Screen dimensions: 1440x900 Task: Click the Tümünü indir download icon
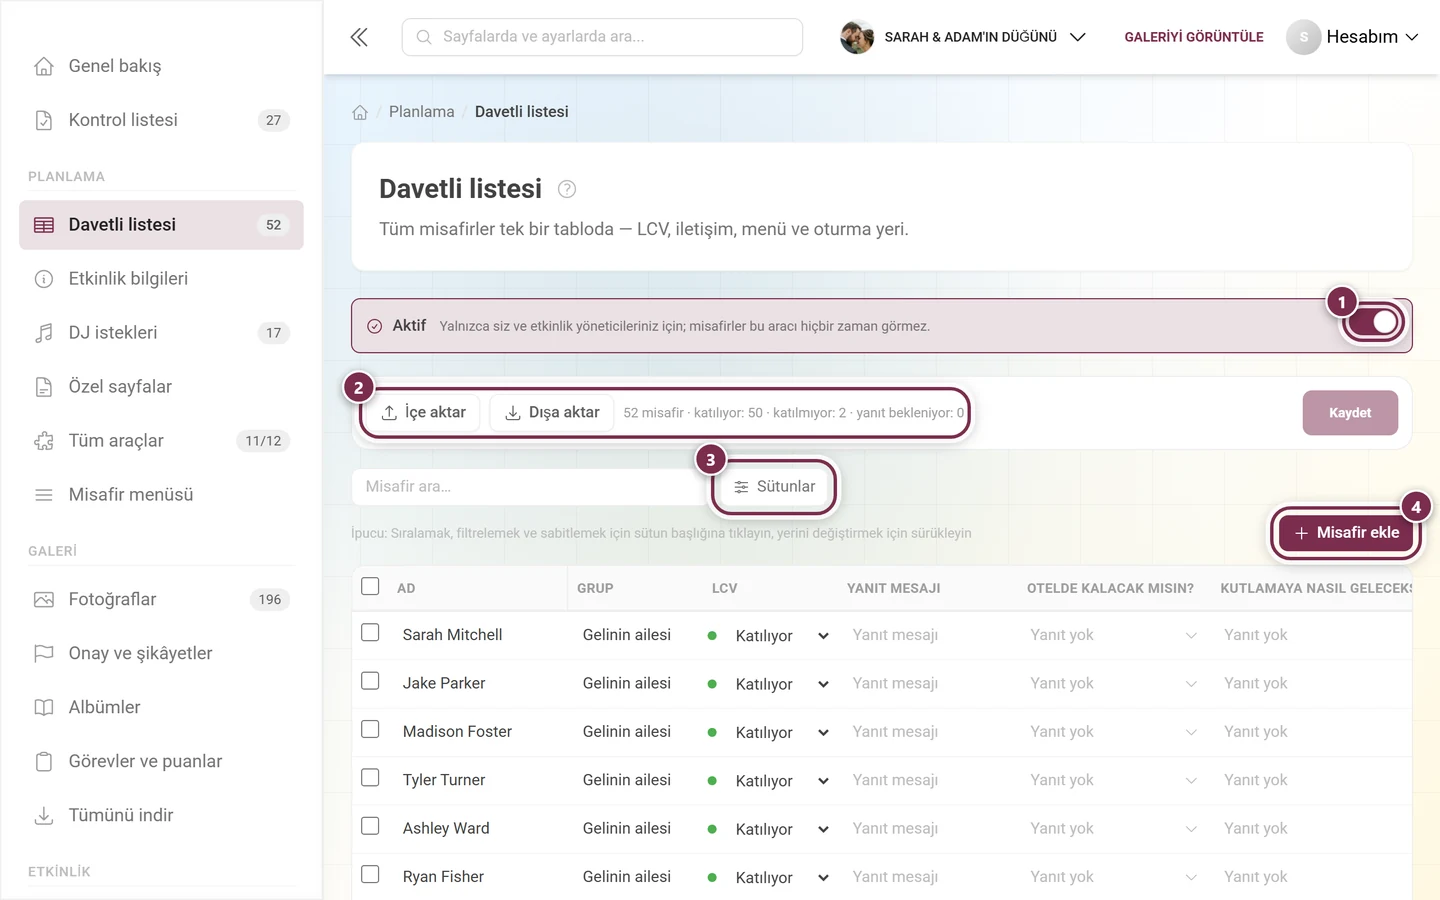click(x=44, y=816)
